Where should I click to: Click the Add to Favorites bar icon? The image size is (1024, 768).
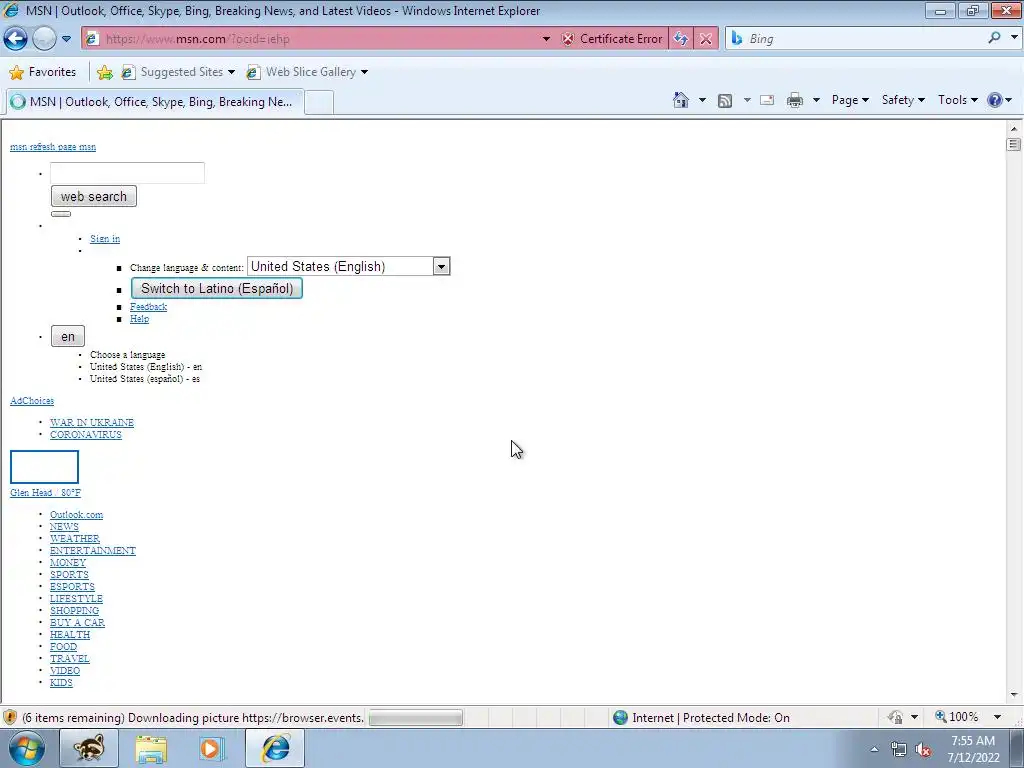[104, 72]
